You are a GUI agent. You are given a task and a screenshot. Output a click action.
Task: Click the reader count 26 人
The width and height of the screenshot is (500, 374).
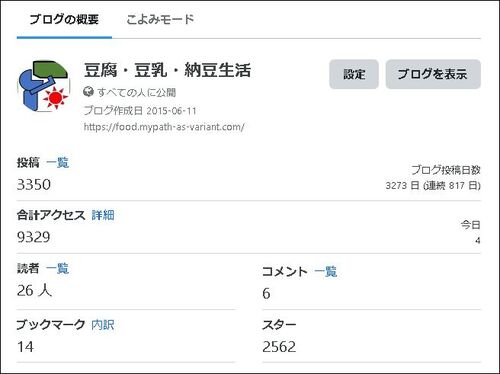[x=34, y=290]
